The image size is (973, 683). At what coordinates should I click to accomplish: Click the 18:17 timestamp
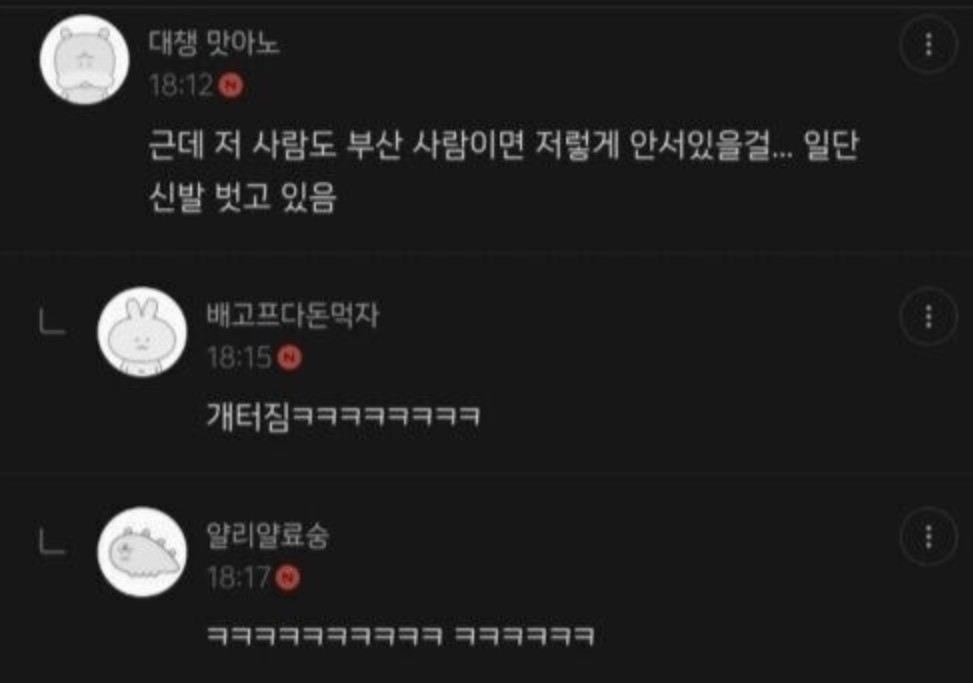238,578
